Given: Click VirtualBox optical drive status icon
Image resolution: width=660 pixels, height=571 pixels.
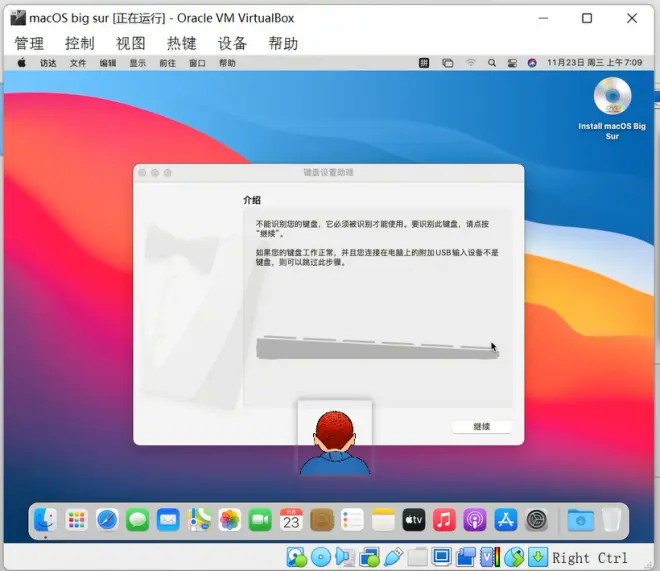Looking at the screenshot, I should (321, 557).
